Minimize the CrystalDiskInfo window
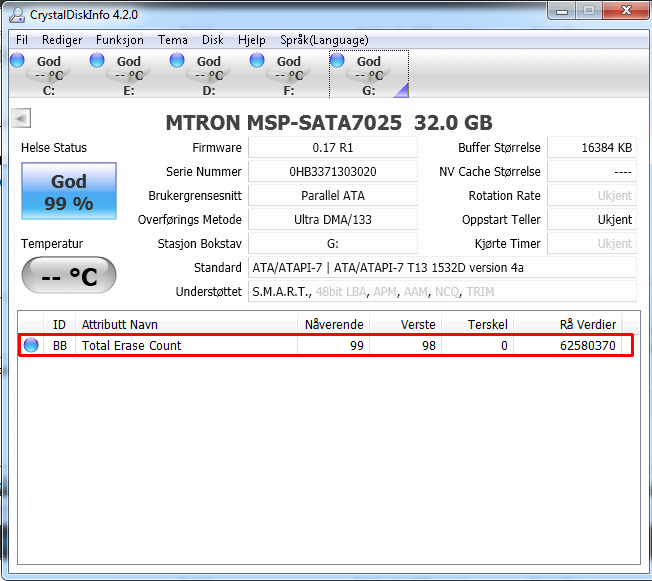The height and width of the screenshot is (581, 652). coord(562,11)
